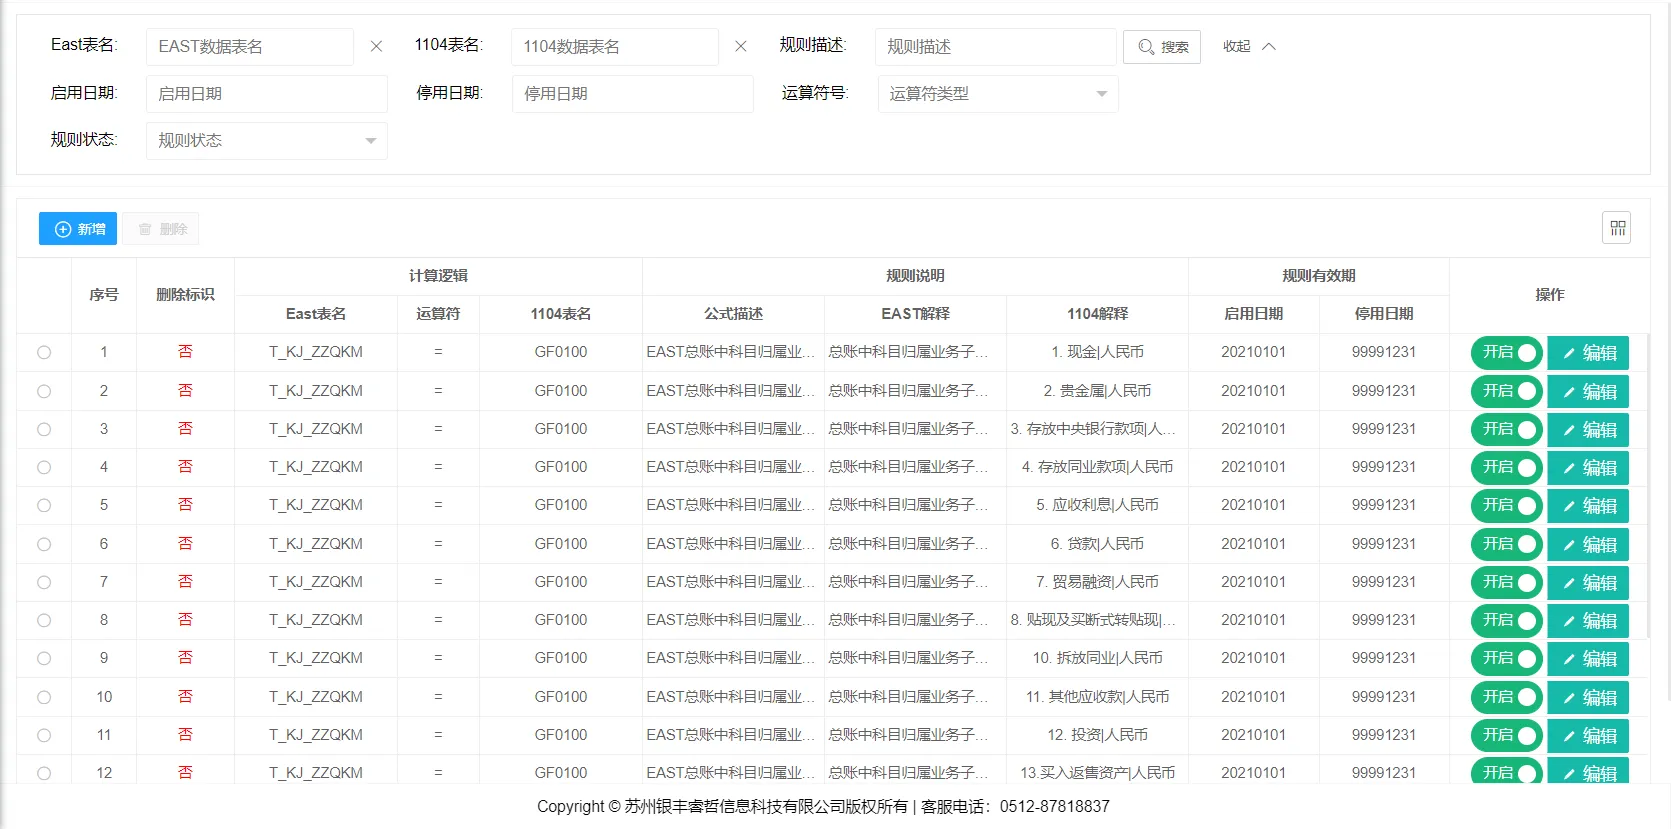Click the 停用日期 date input field
The image size is (1671, 829).
point(632,94)
